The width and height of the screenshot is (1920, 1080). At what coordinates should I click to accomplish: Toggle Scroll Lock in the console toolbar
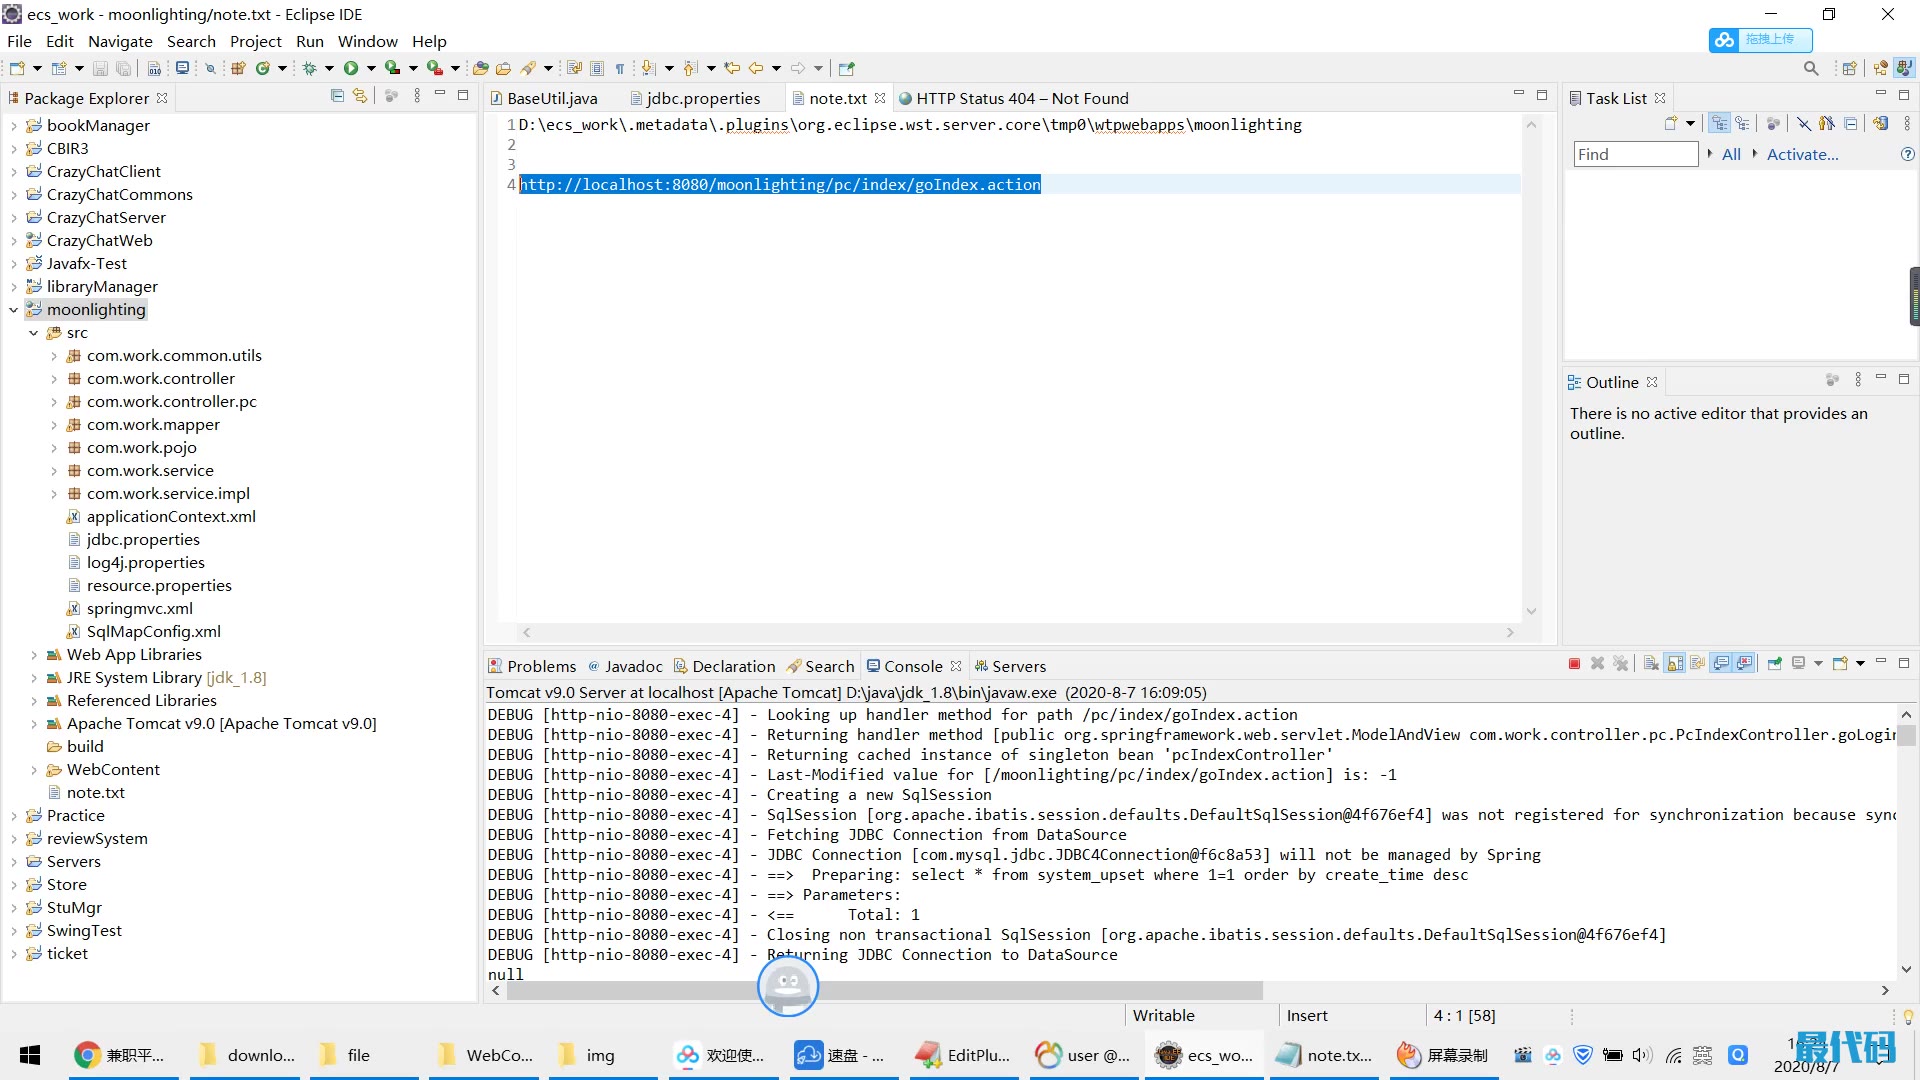1675,664
